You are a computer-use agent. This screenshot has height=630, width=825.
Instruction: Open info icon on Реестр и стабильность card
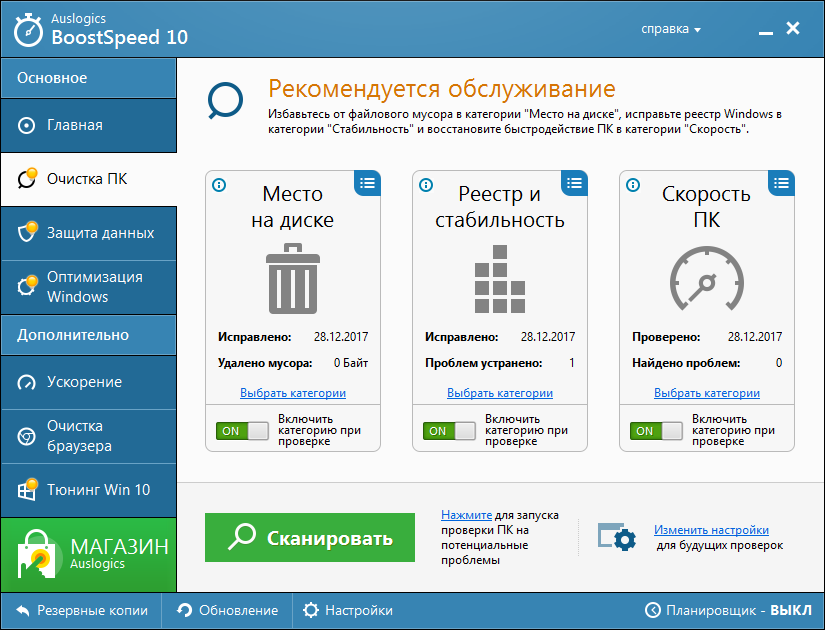426,185
